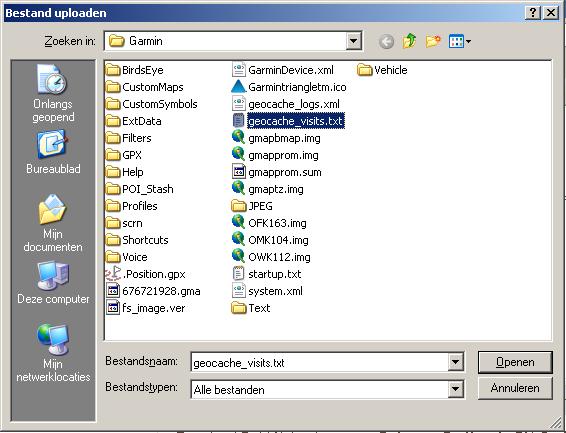566x433 pixels.
Task: Click the Openen button
Action: click(515, 362)
